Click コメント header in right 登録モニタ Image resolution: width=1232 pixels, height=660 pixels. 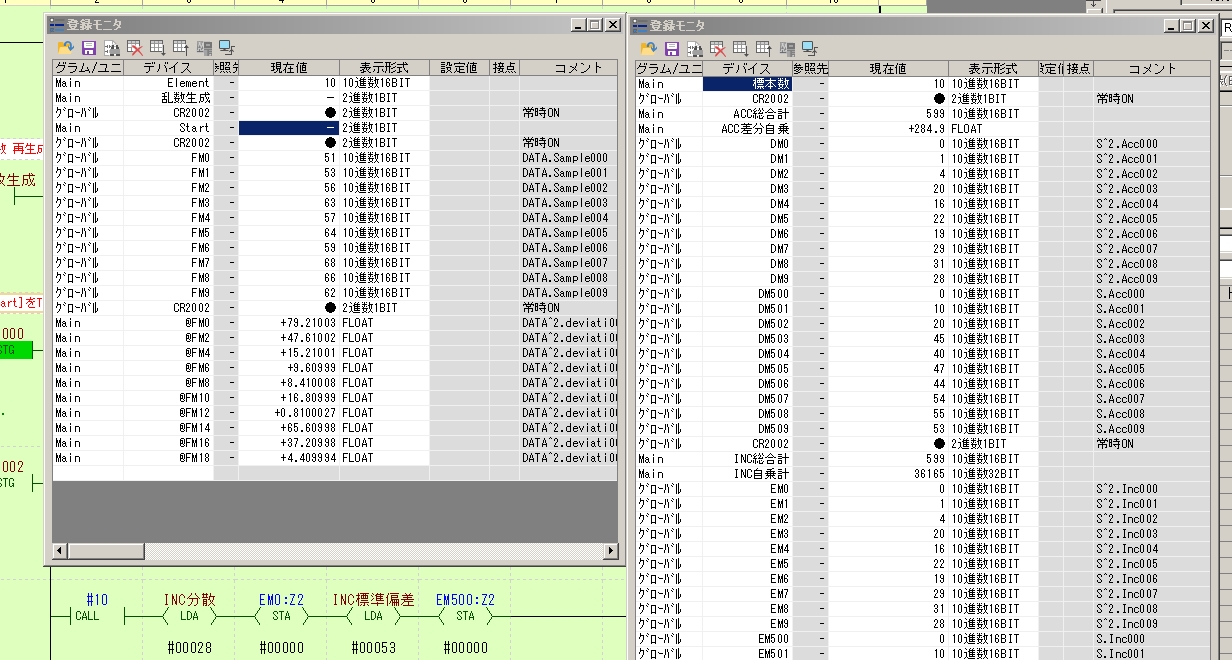point(1152,69)
